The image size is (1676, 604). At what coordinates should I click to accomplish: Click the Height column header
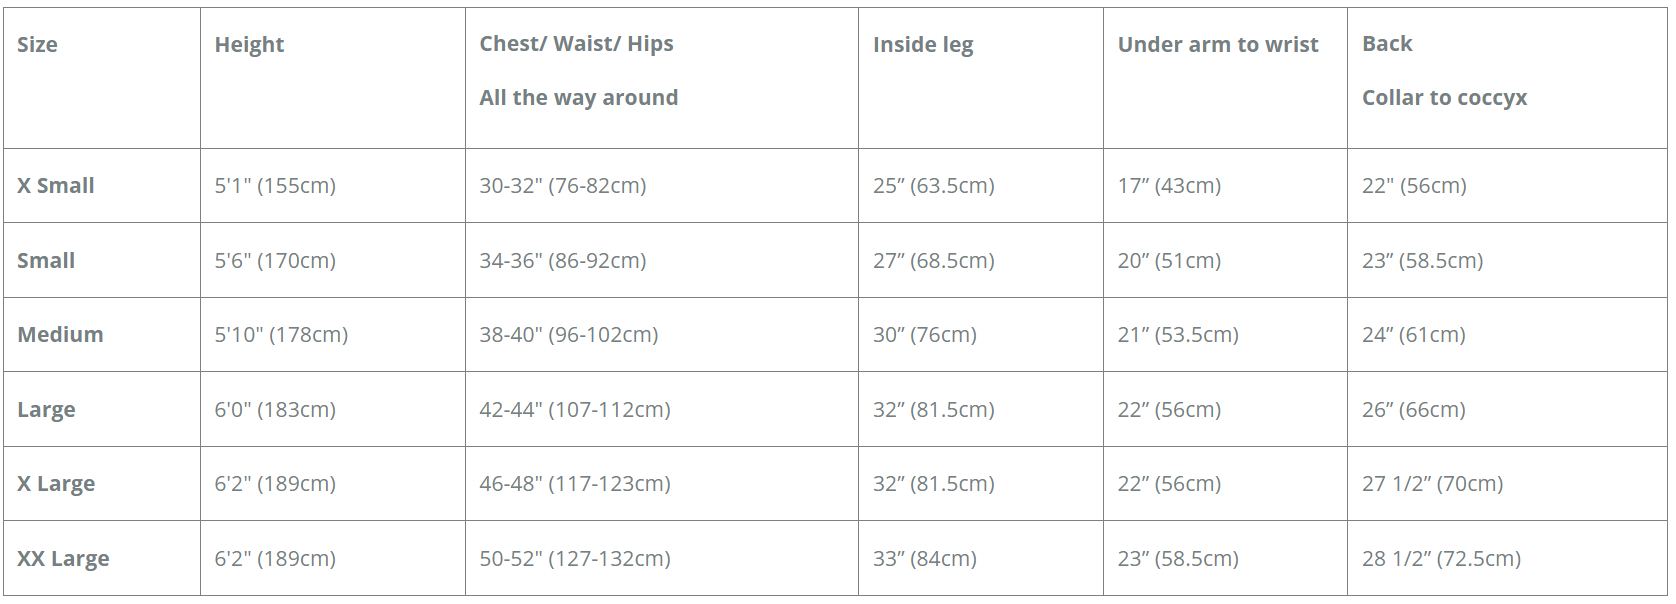tap(249, 45)
